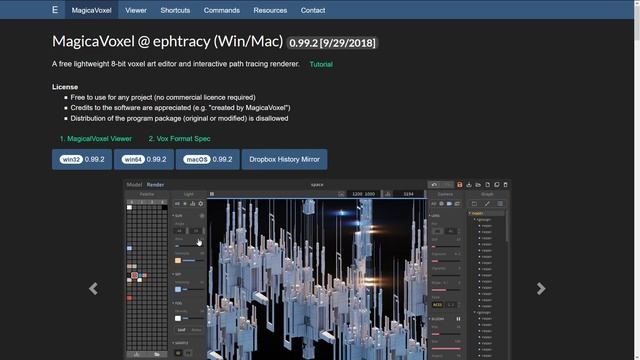The width and height of the screenshot is (640, 360).
Task: Click the lines icon at Camera row end
Action: [x=457, y=204]
